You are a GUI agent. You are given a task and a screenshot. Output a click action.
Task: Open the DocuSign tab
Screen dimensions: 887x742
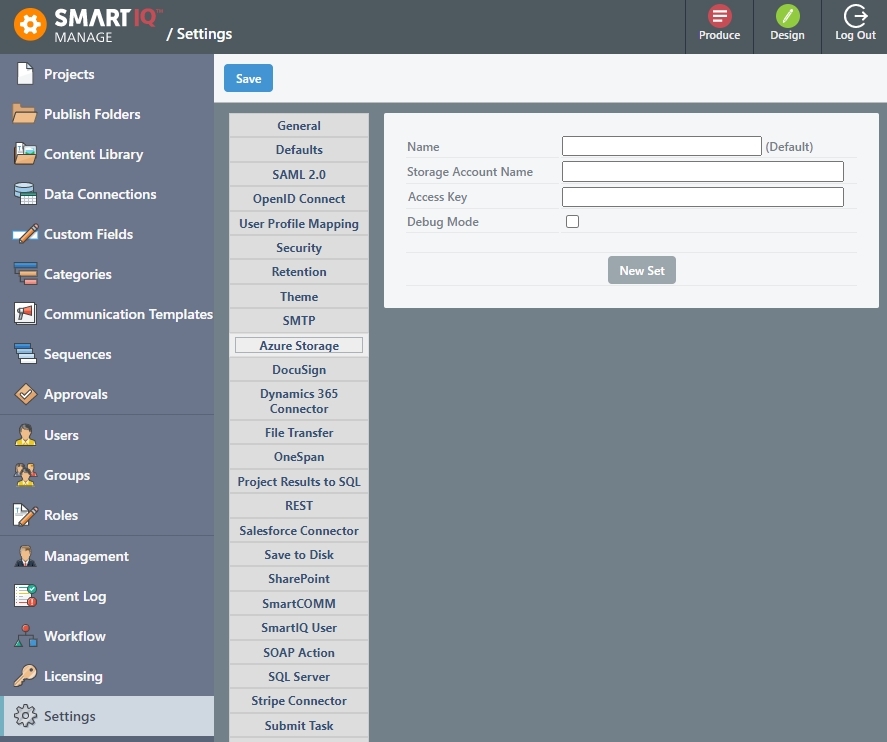[299, 369]
